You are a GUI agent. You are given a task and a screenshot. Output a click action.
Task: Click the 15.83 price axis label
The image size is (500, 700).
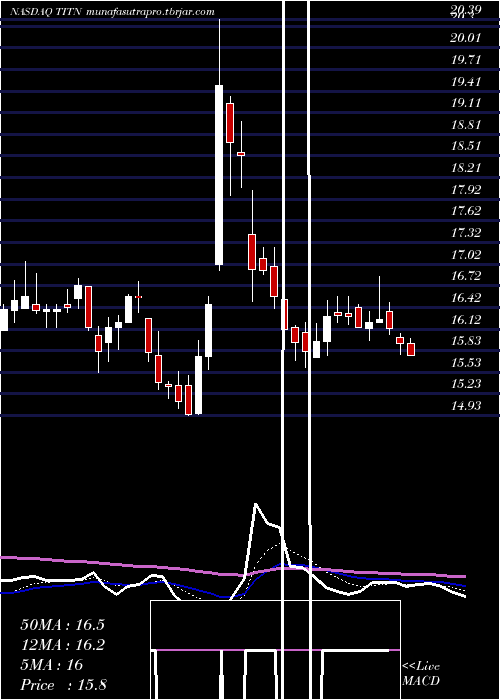coord(466,341)
